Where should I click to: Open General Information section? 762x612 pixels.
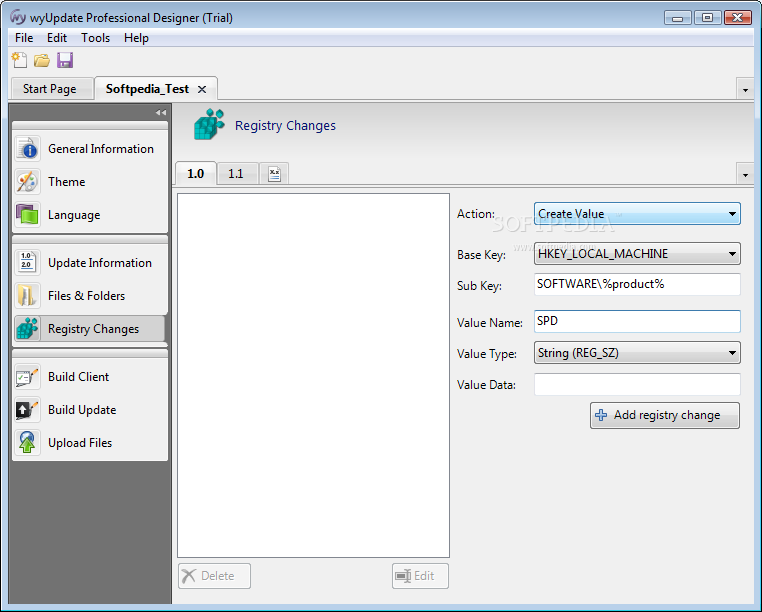(90, 149)
